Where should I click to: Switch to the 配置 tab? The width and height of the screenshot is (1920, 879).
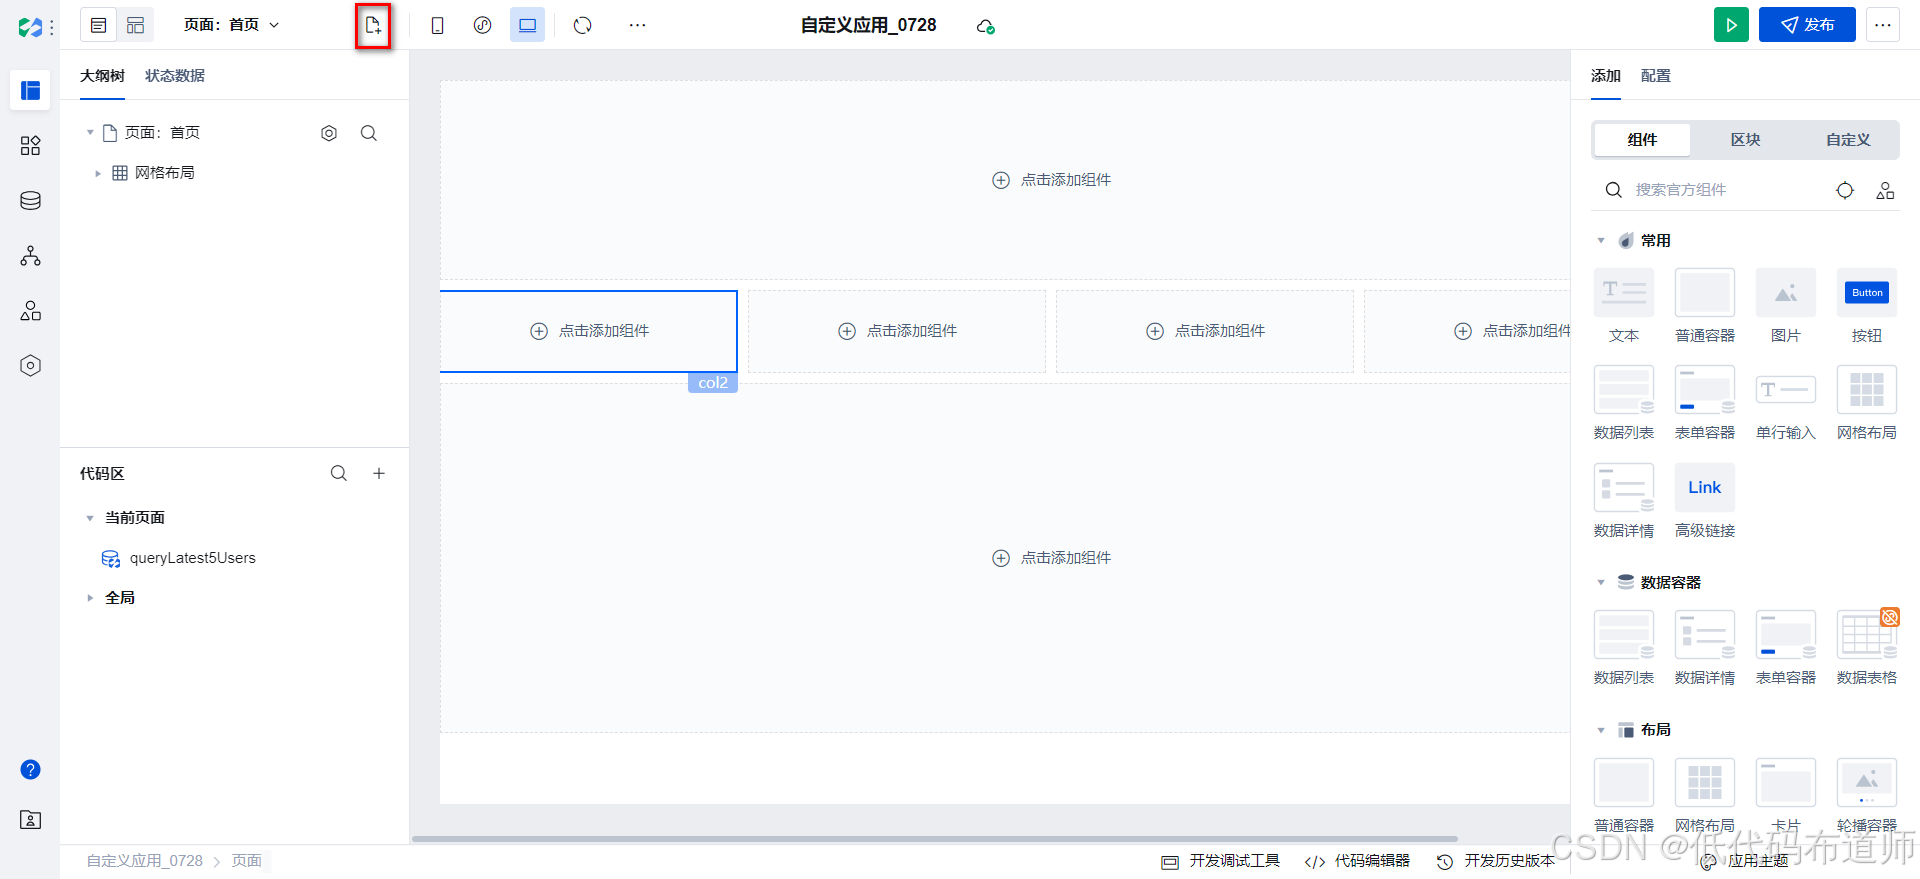1656,76
